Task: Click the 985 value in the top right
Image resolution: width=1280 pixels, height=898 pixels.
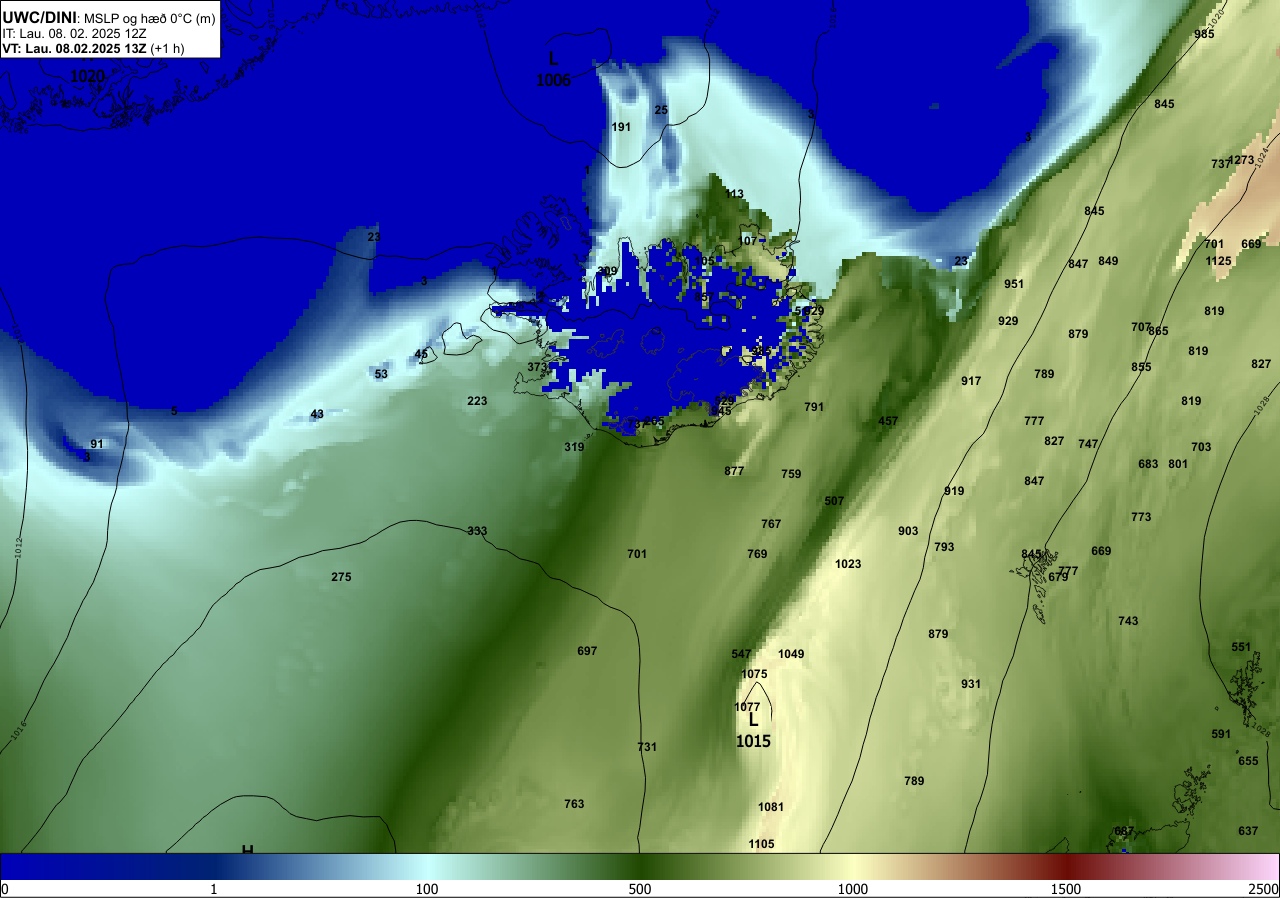Action: 1205,34
